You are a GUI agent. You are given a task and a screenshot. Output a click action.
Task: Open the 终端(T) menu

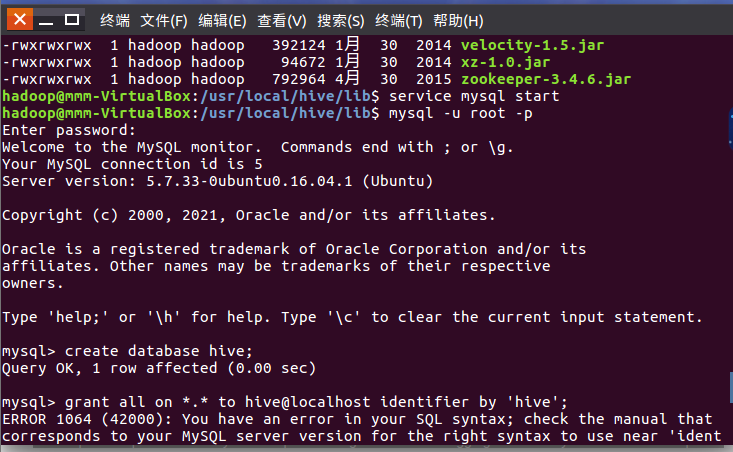tap(398, 21)
